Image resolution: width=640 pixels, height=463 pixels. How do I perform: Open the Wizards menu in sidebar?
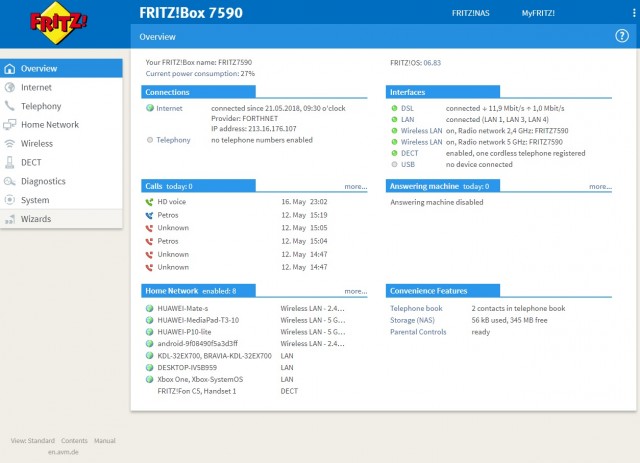61,219
